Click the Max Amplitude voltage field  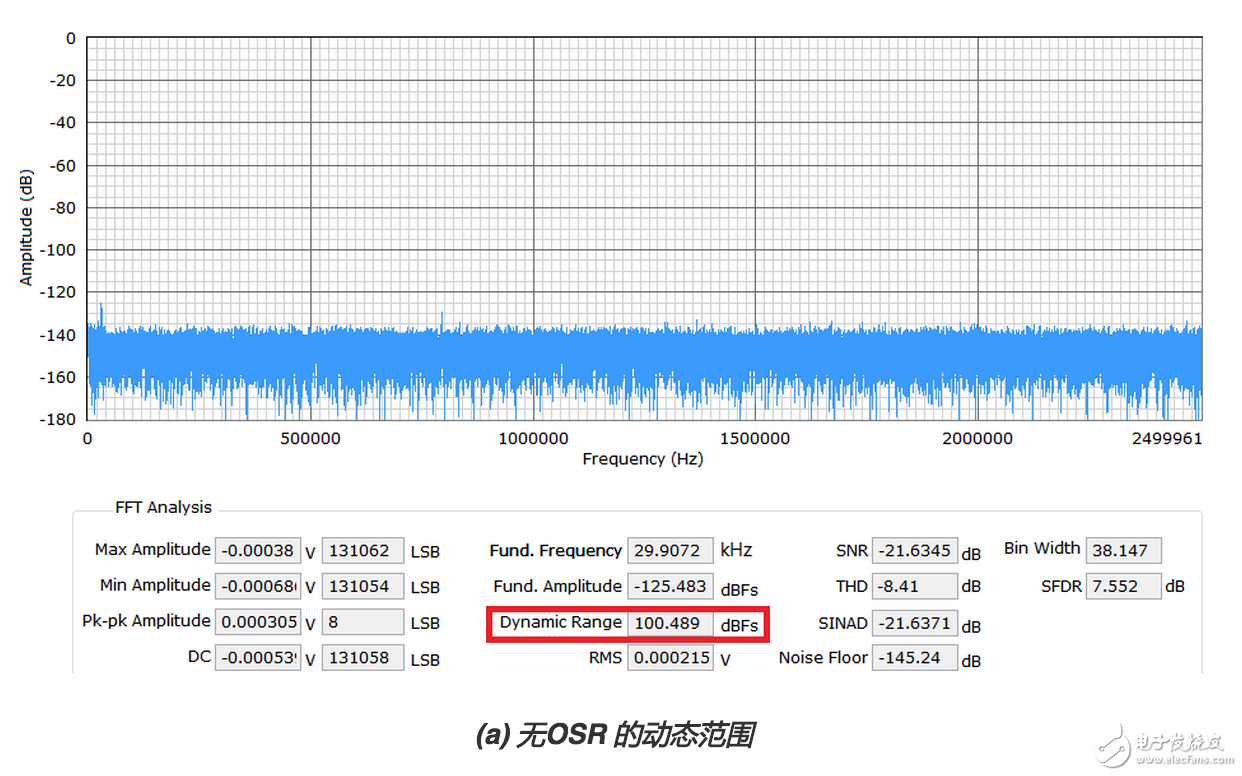258,551
